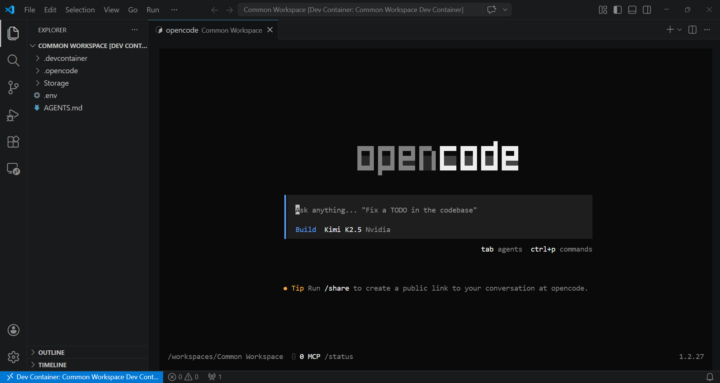Viewport: 720px width, 383px height.
Task: Open the Run menu
Action: click(153, 10)
